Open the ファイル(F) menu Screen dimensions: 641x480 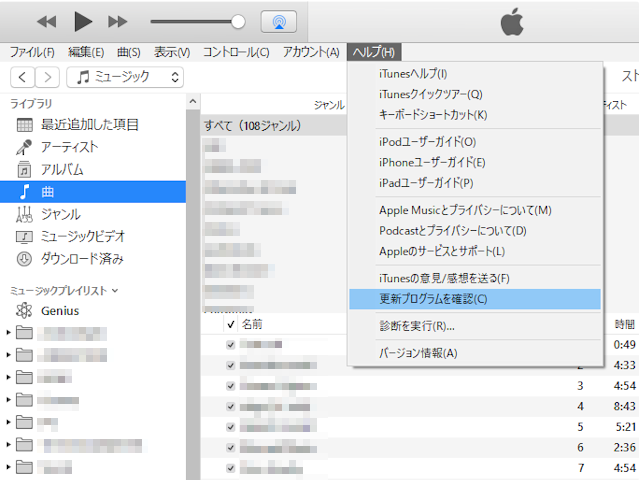tap(32, 52)
